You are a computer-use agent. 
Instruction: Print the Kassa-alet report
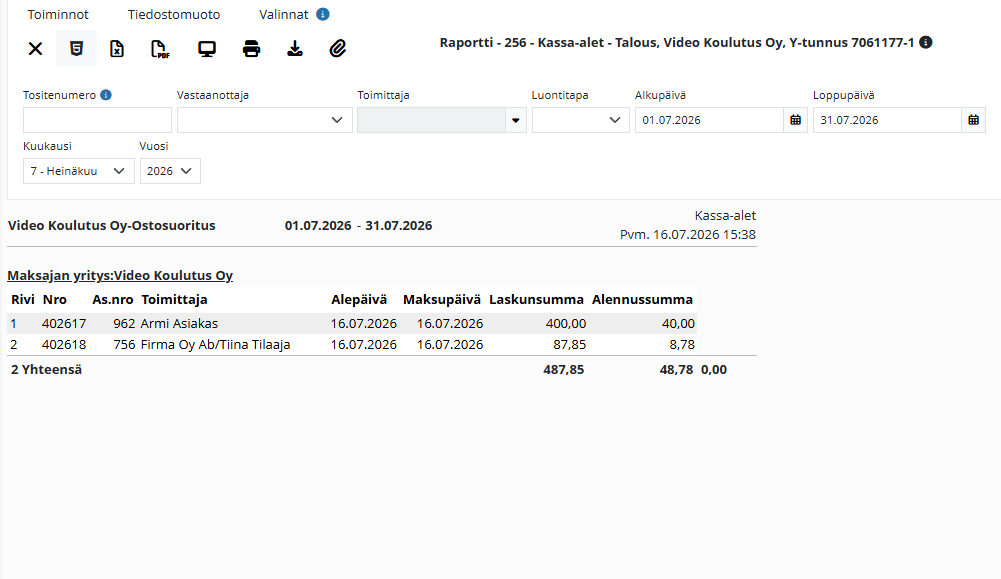click(x=252, y=49)
